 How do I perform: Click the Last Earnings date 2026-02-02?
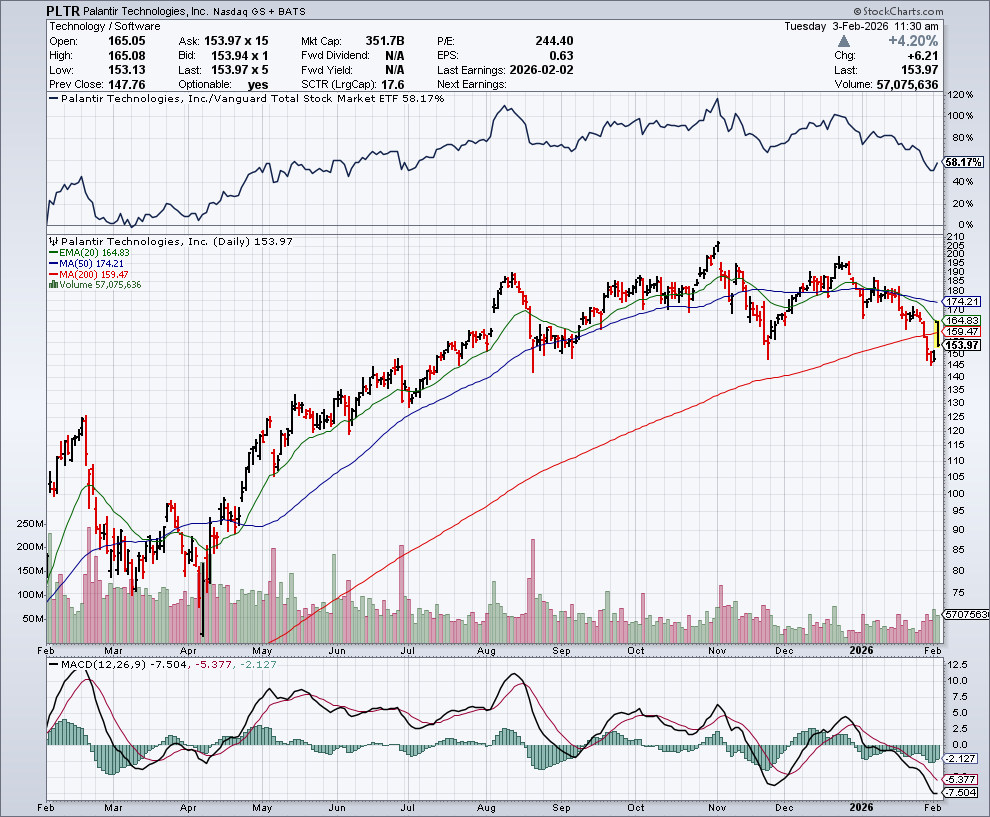point(544,70)
